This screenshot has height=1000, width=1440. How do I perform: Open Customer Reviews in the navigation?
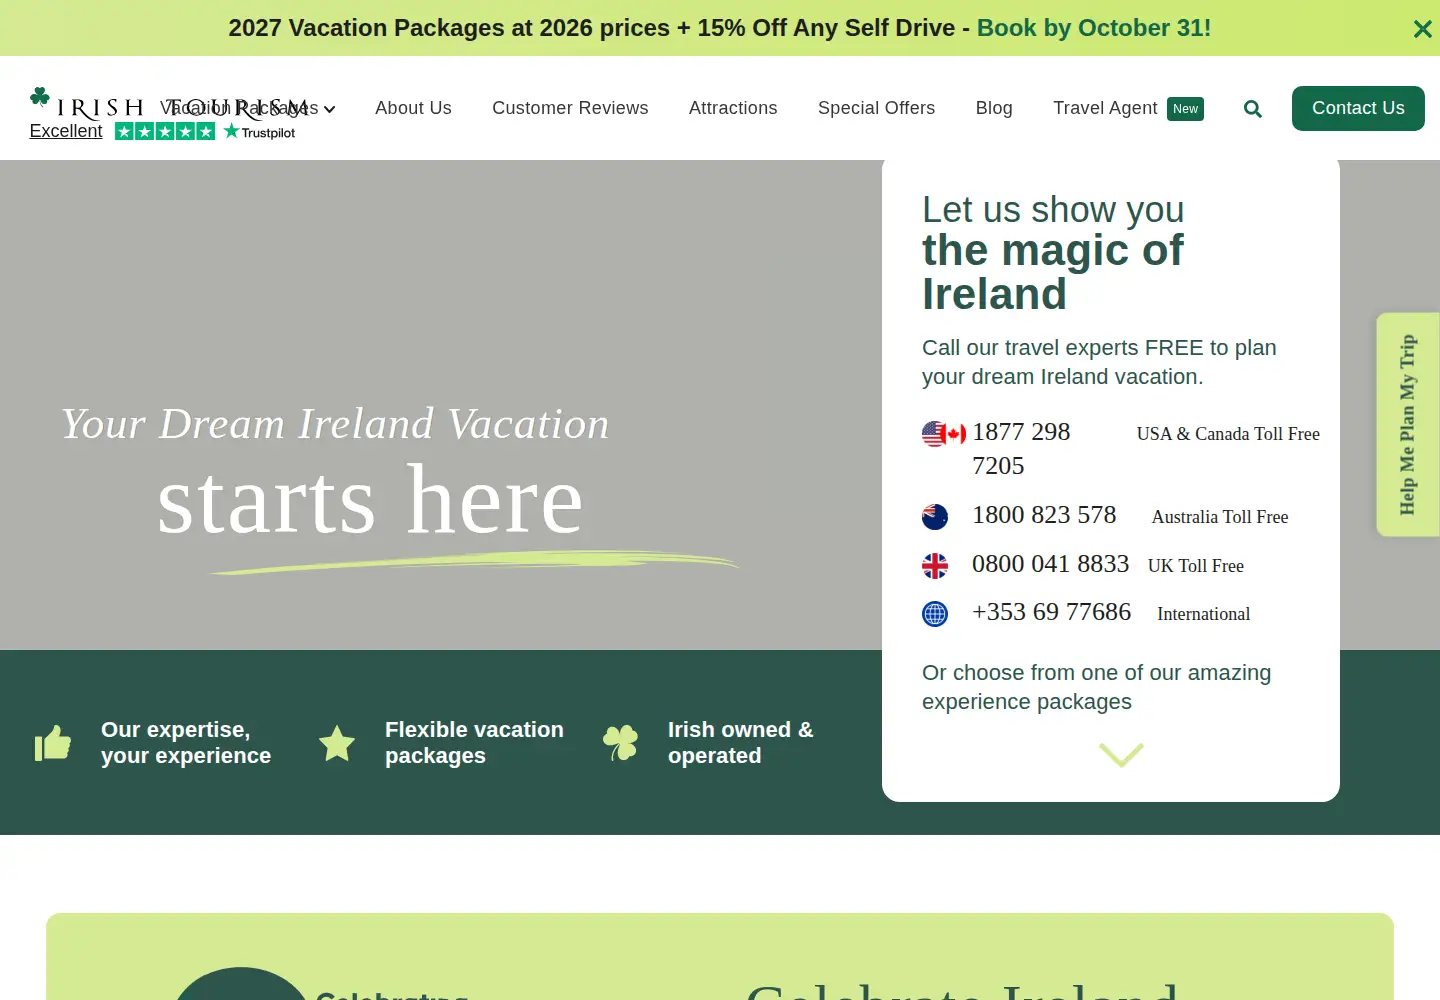click(570, 108)
